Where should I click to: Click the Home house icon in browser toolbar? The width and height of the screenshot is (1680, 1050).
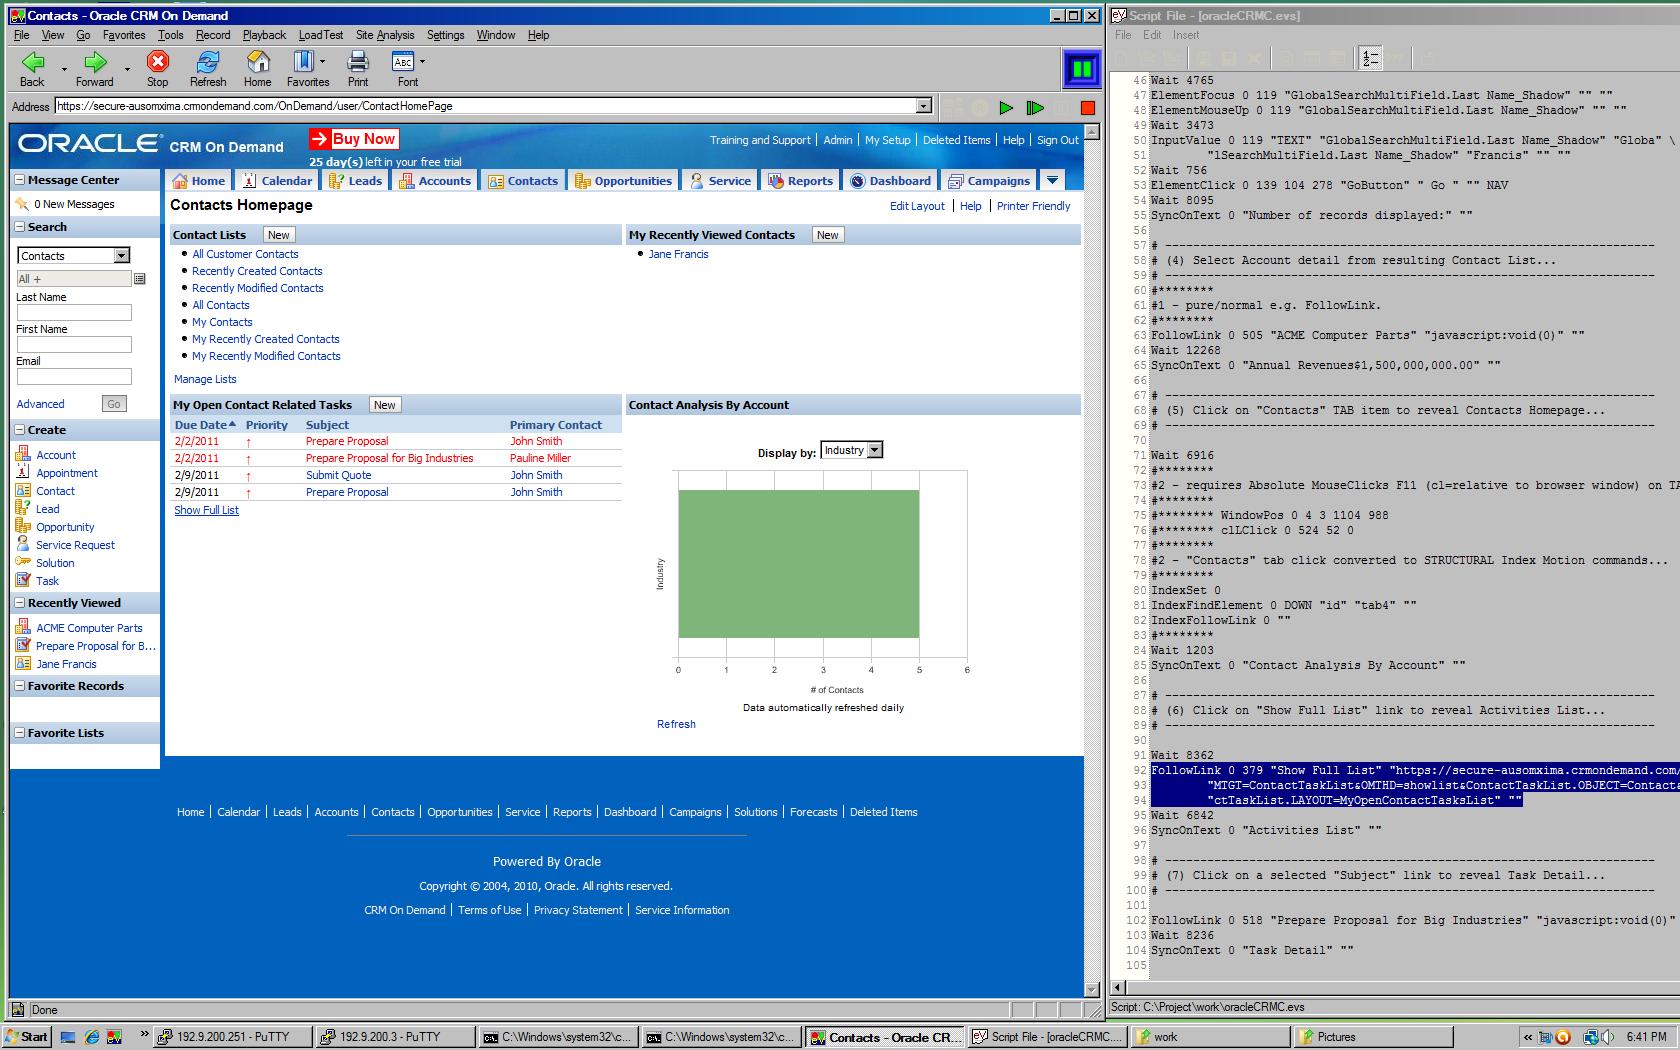(257, 62)
